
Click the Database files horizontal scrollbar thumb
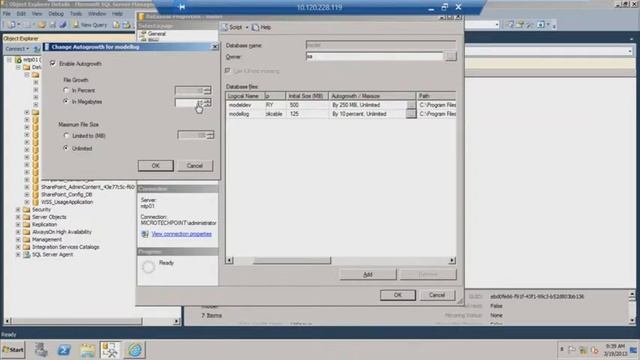(x=292, y=260)
